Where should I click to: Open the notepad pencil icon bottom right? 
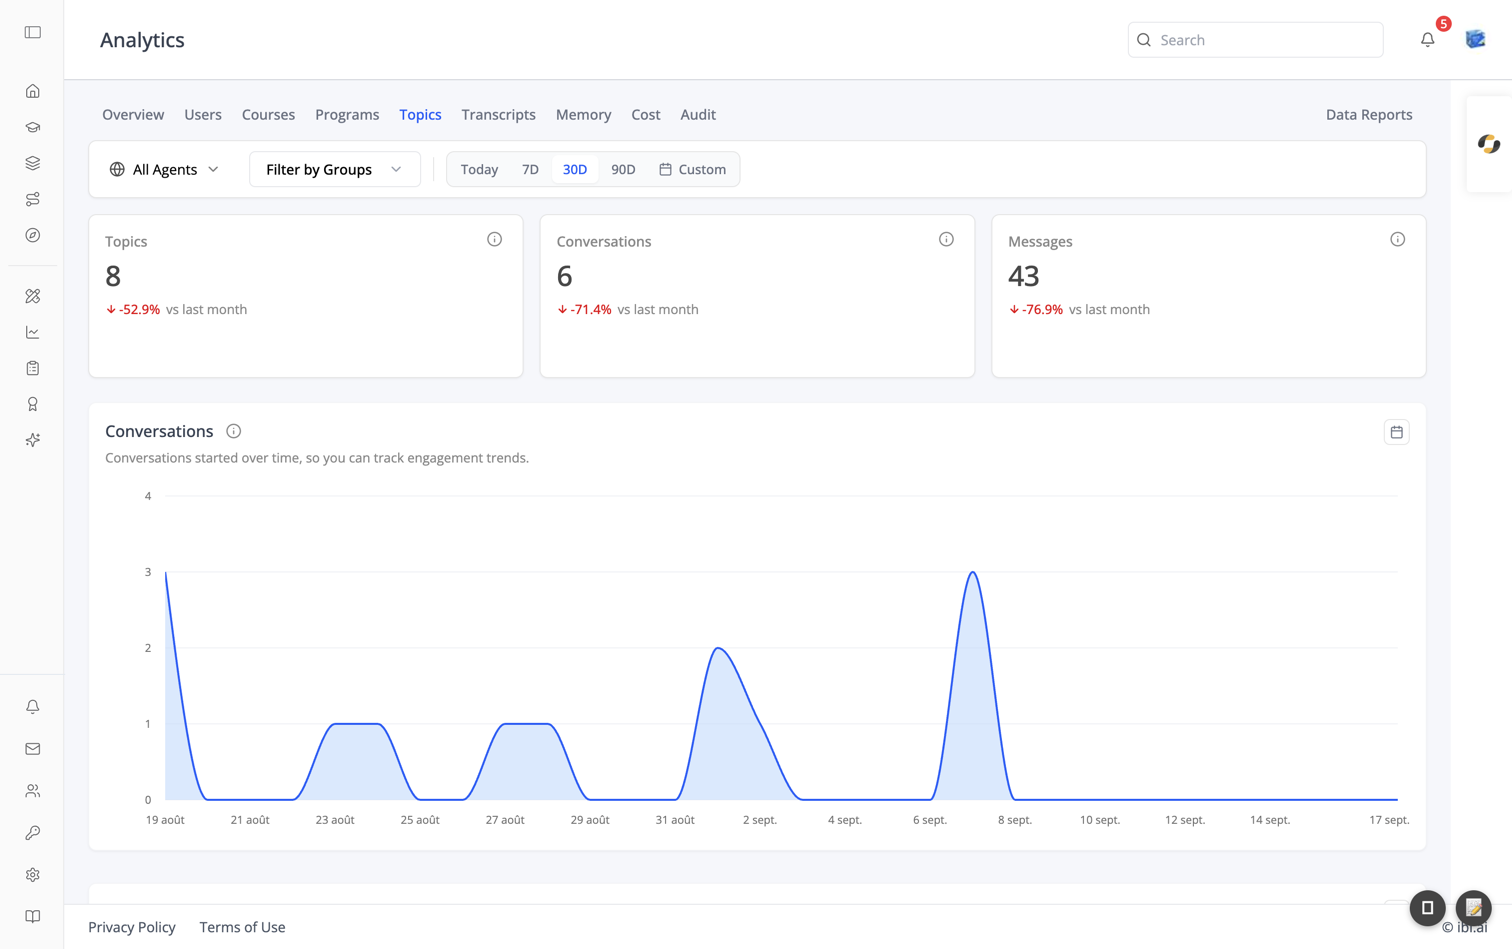1474,908
